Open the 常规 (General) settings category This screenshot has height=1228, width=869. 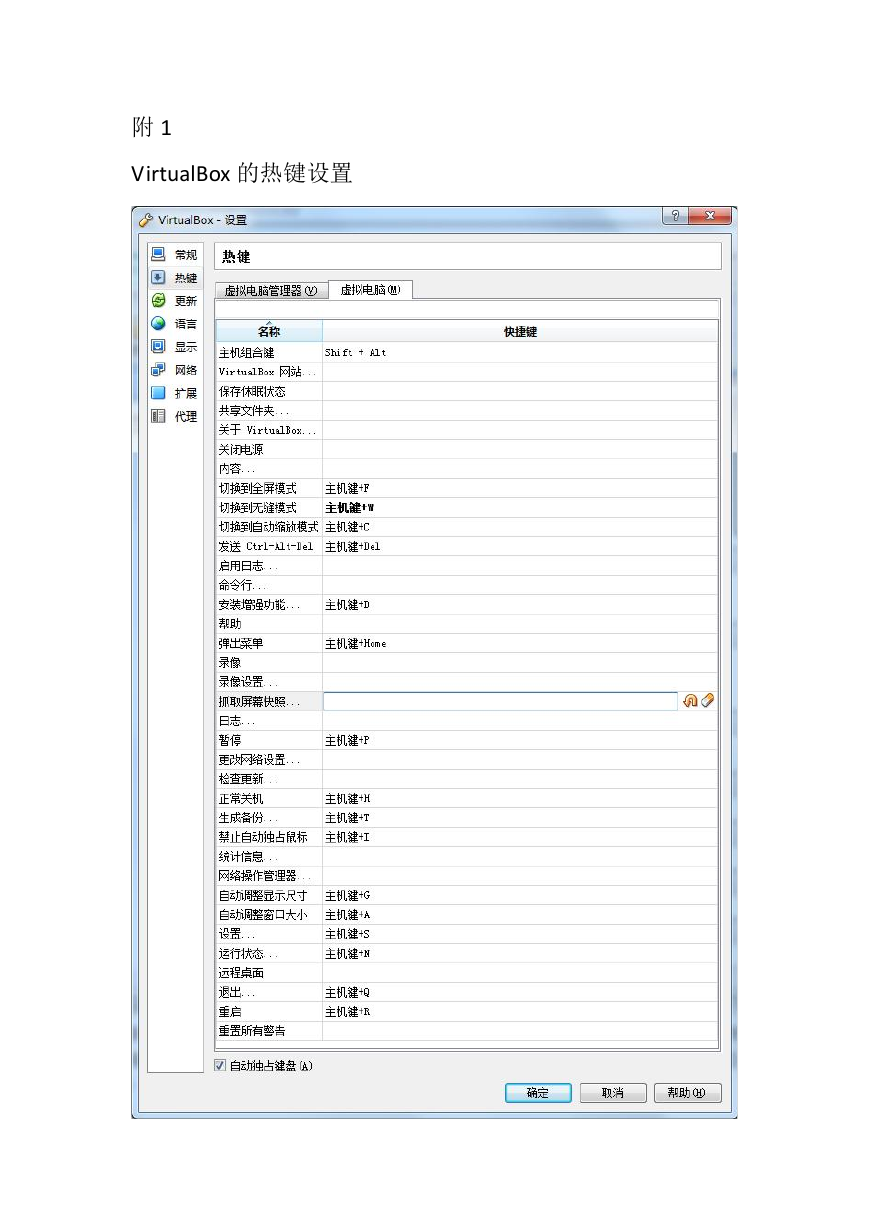coord(175,255)
